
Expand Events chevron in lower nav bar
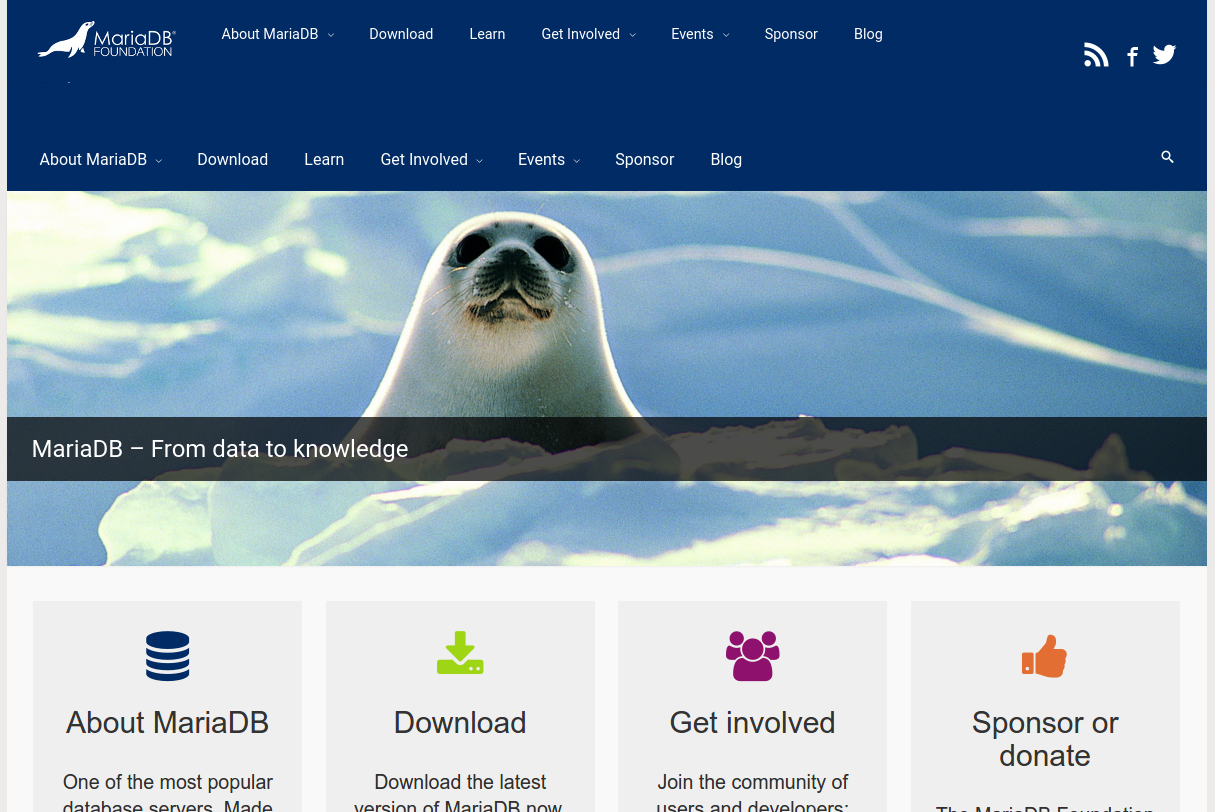(x=577, y=161)
